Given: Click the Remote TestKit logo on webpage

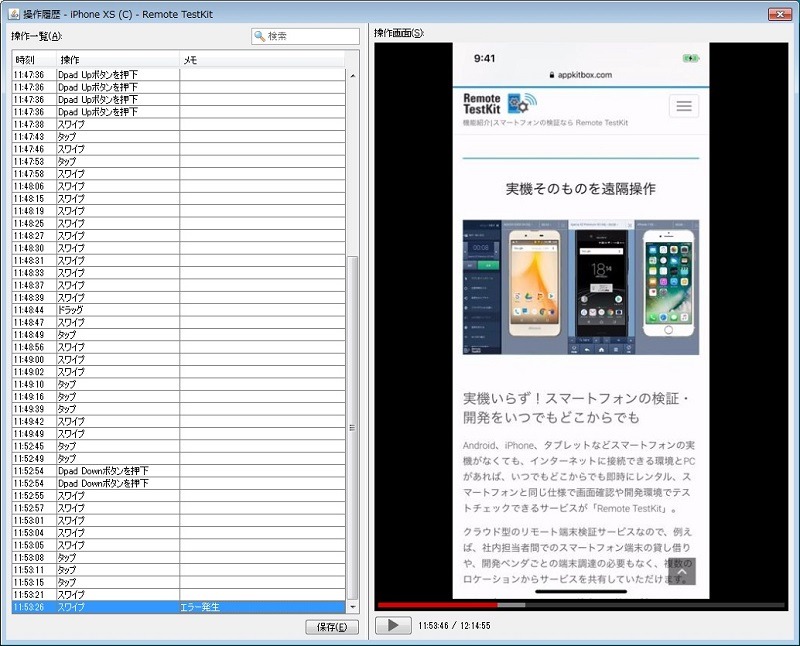Looking at the screenshot, I should 500,104.
